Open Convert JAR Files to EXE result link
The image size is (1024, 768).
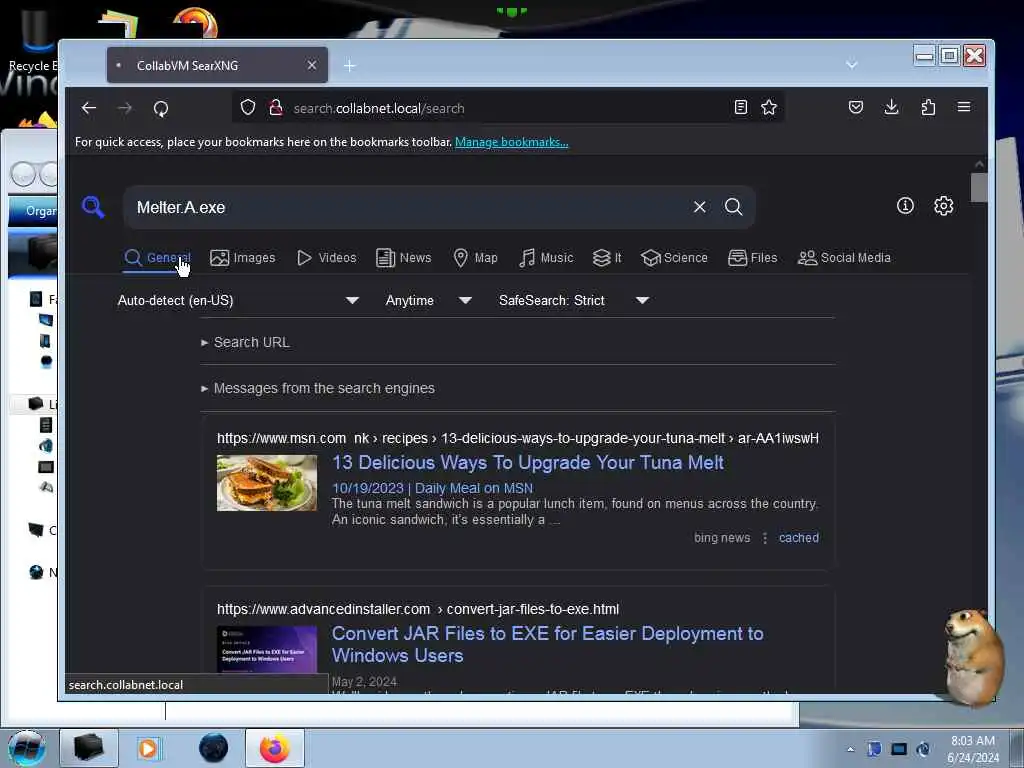pos(547,644)
